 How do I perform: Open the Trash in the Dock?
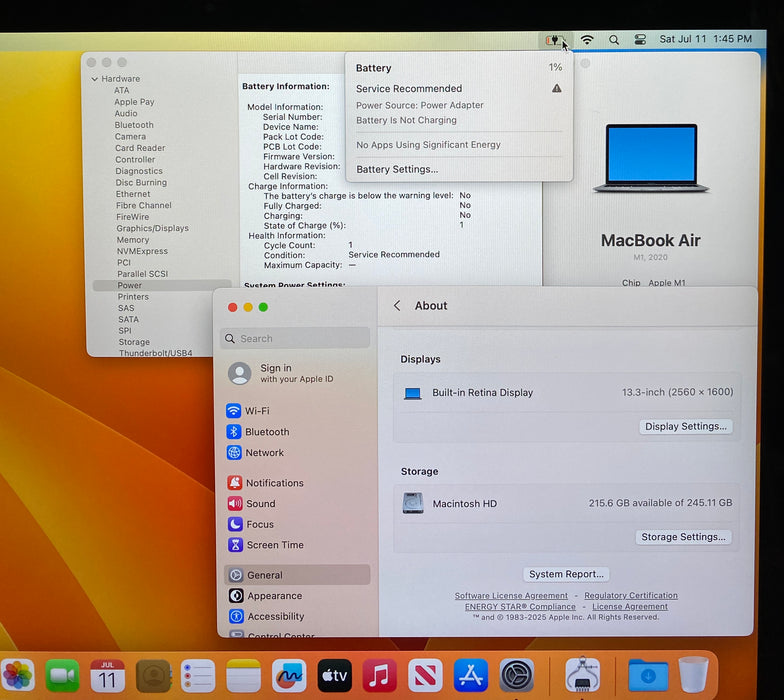coord(694,675)
